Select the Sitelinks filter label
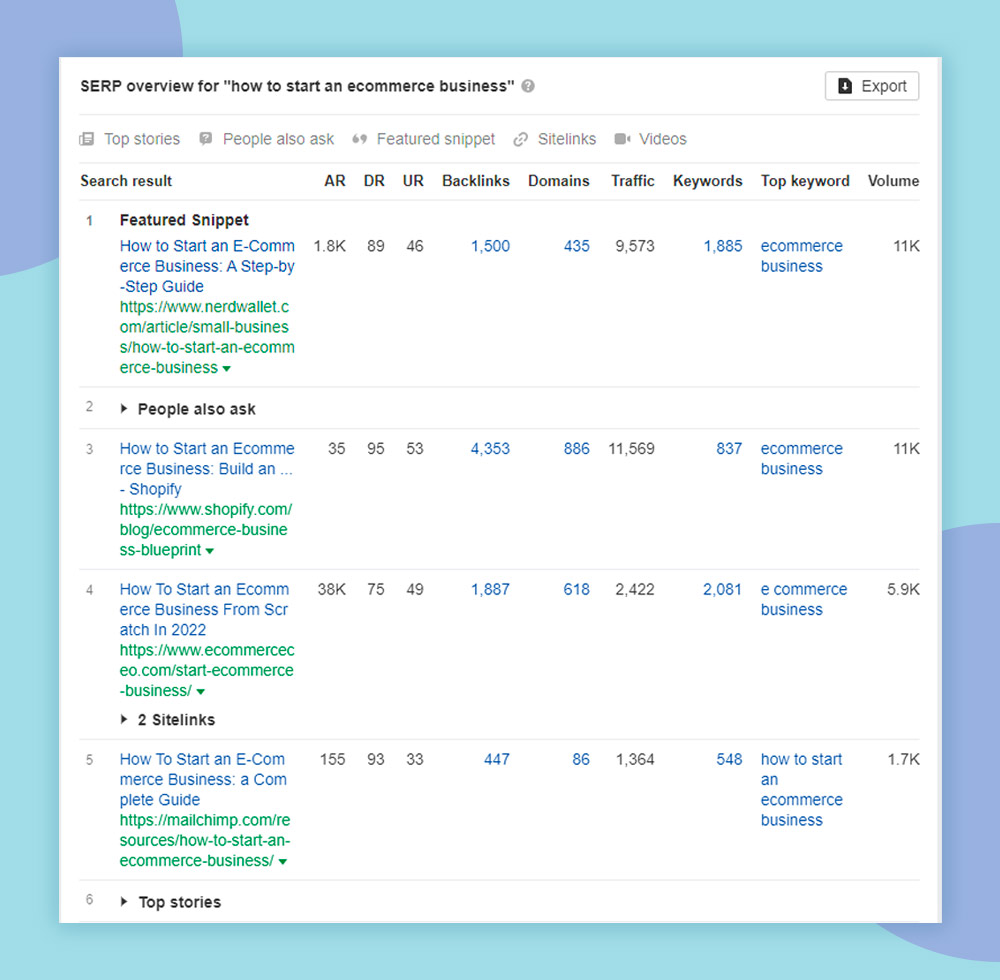Viewport: 1000px width, 980px height. (x=567, y=139)
